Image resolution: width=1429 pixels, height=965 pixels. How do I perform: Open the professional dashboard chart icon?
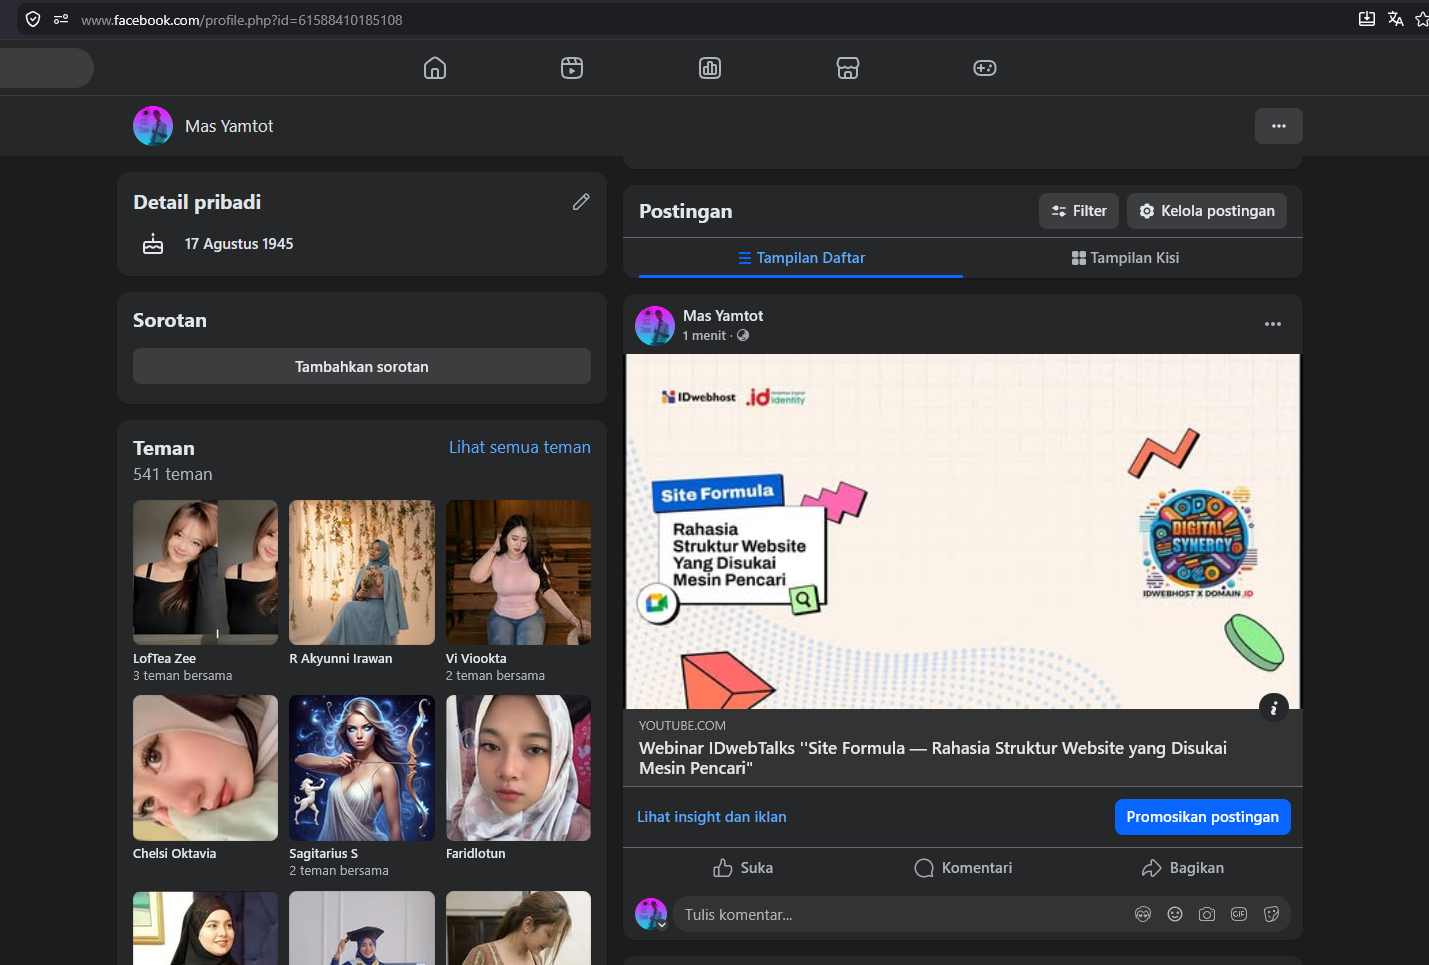tap(710, 68)
